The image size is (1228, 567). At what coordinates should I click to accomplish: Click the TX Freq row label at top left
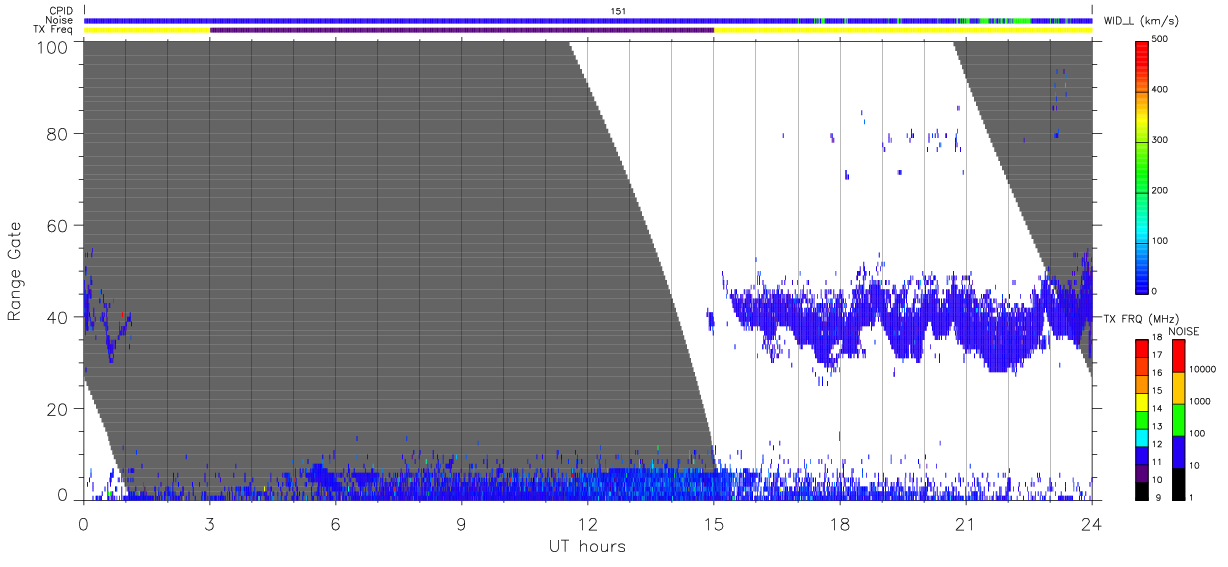pos(53,29)
